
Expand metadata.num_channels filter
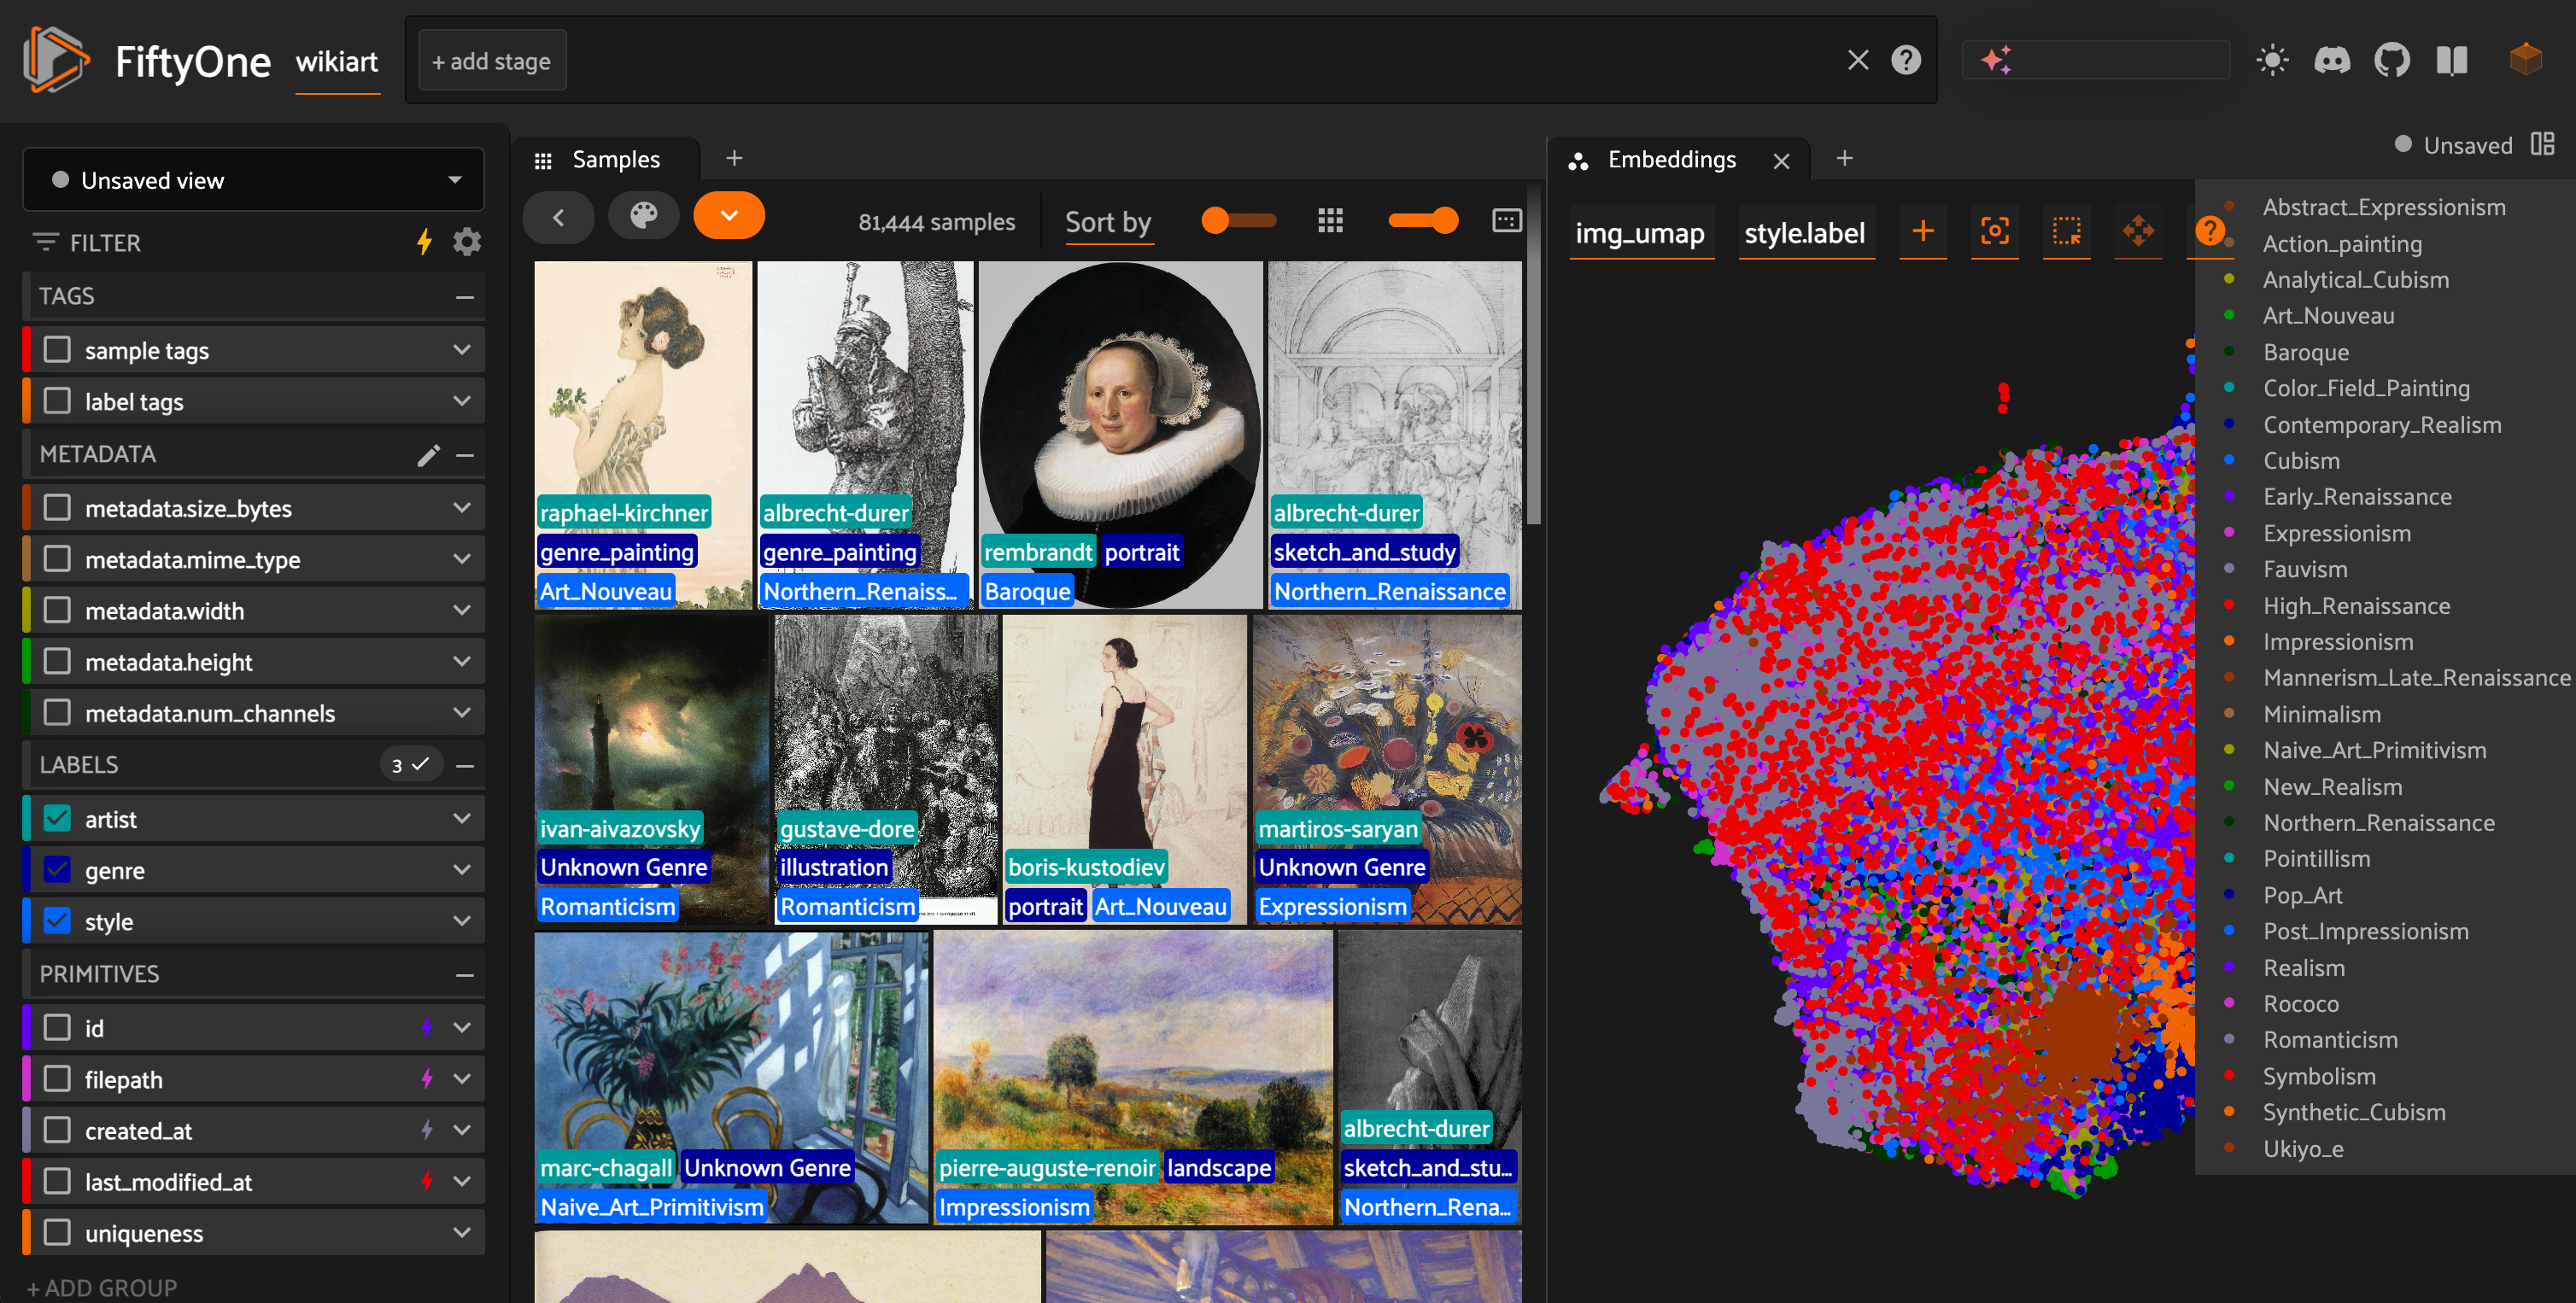(x=462, y=712)
